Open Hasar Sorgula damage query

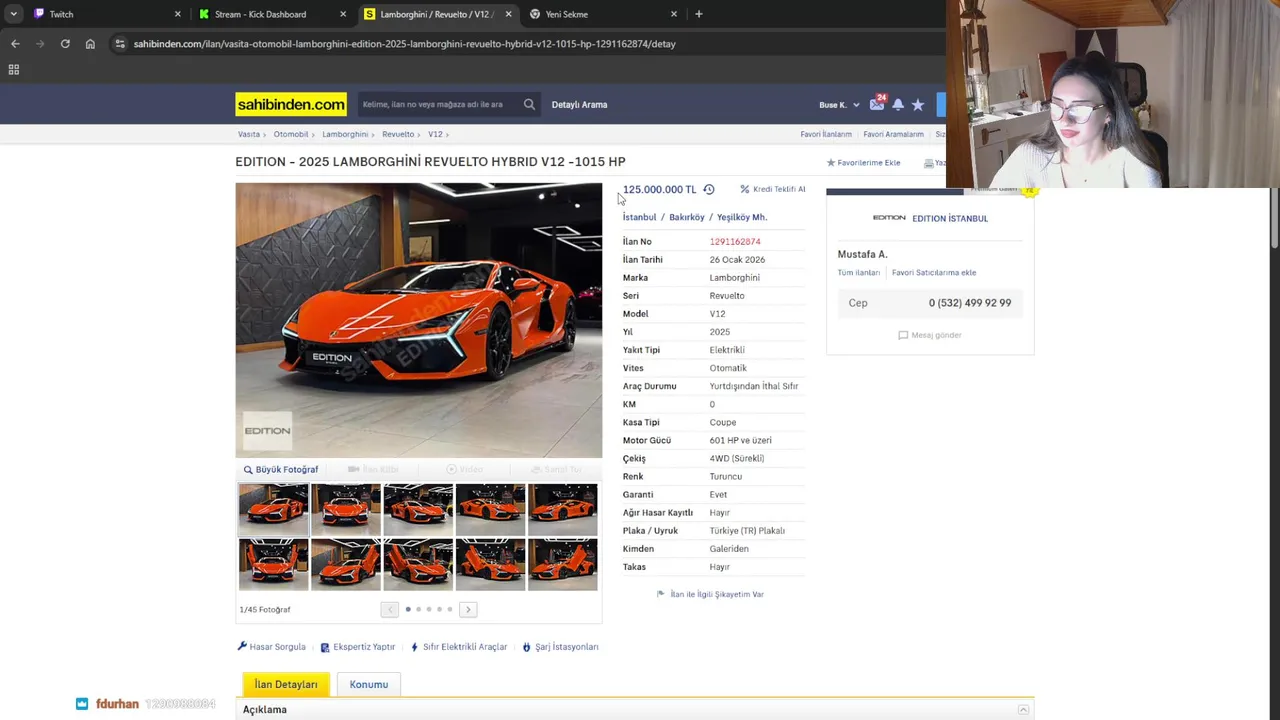271,647
